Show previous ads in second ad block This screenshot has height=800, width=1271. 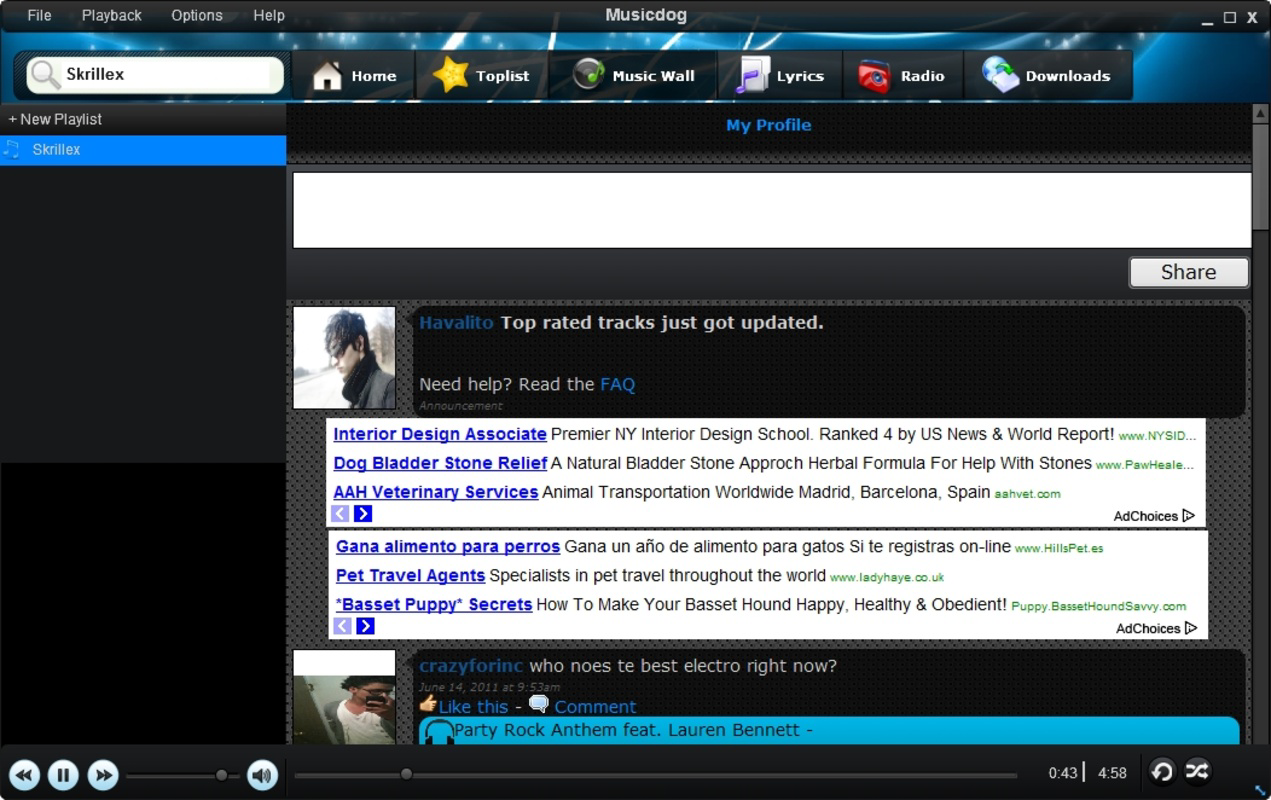click(343, 626)
